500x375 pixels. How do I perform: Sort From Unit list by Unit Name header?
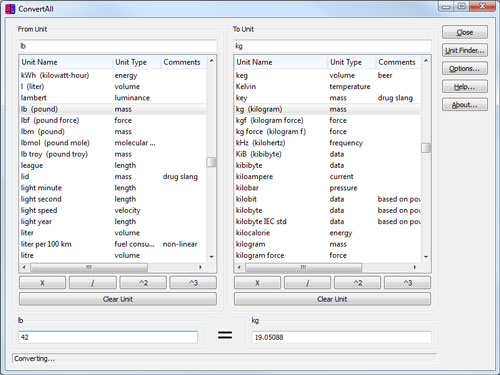click(66, 62)
